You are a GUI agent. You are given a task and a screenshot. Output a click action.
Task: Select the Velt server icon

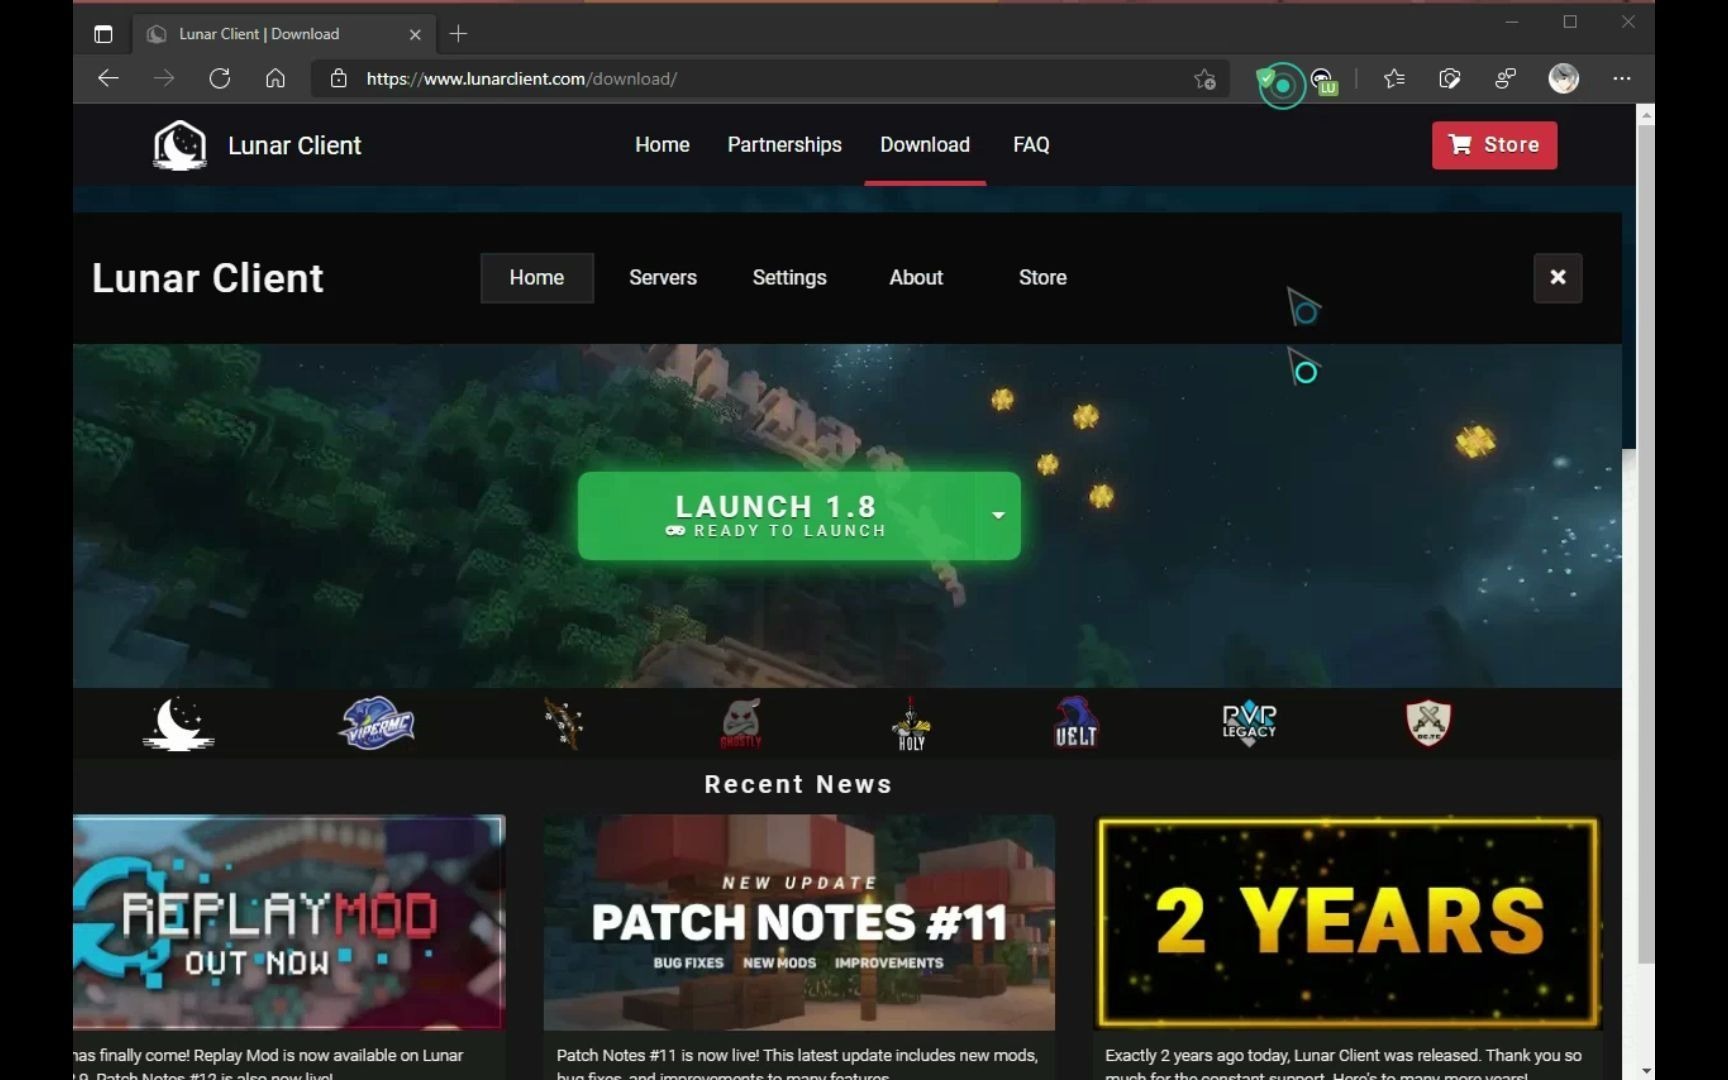[x=1076, y=722]
